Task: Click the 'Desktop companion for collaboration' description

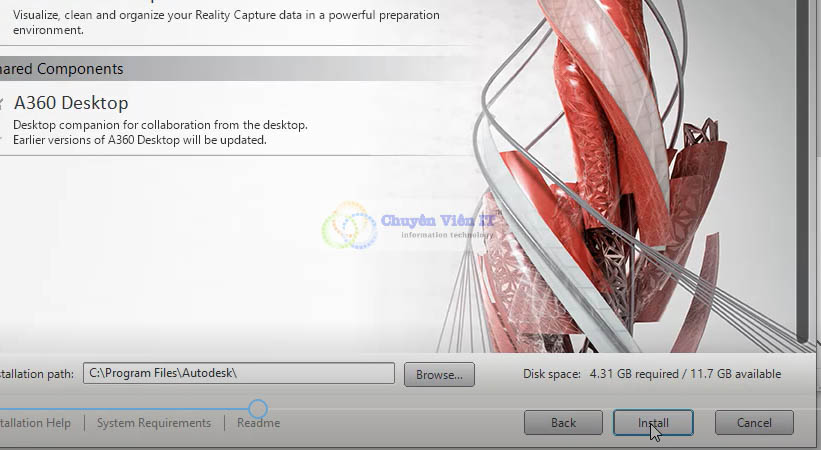Action: [x=160, y=125]
